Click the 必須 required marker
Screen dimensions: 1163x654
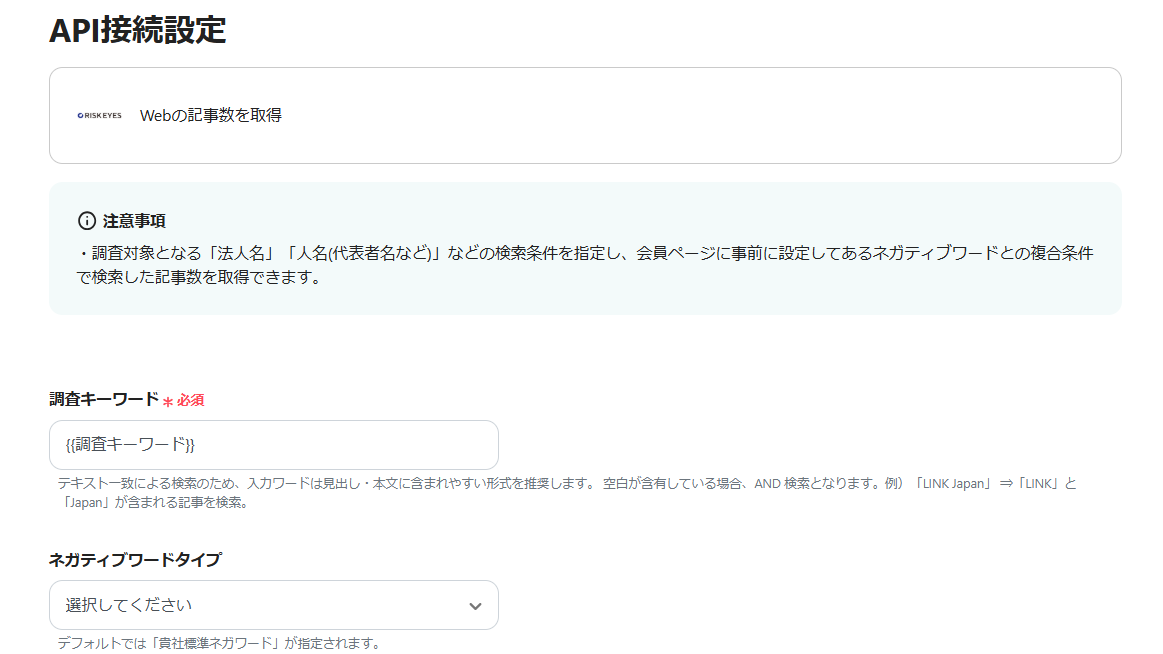point(184,400)
